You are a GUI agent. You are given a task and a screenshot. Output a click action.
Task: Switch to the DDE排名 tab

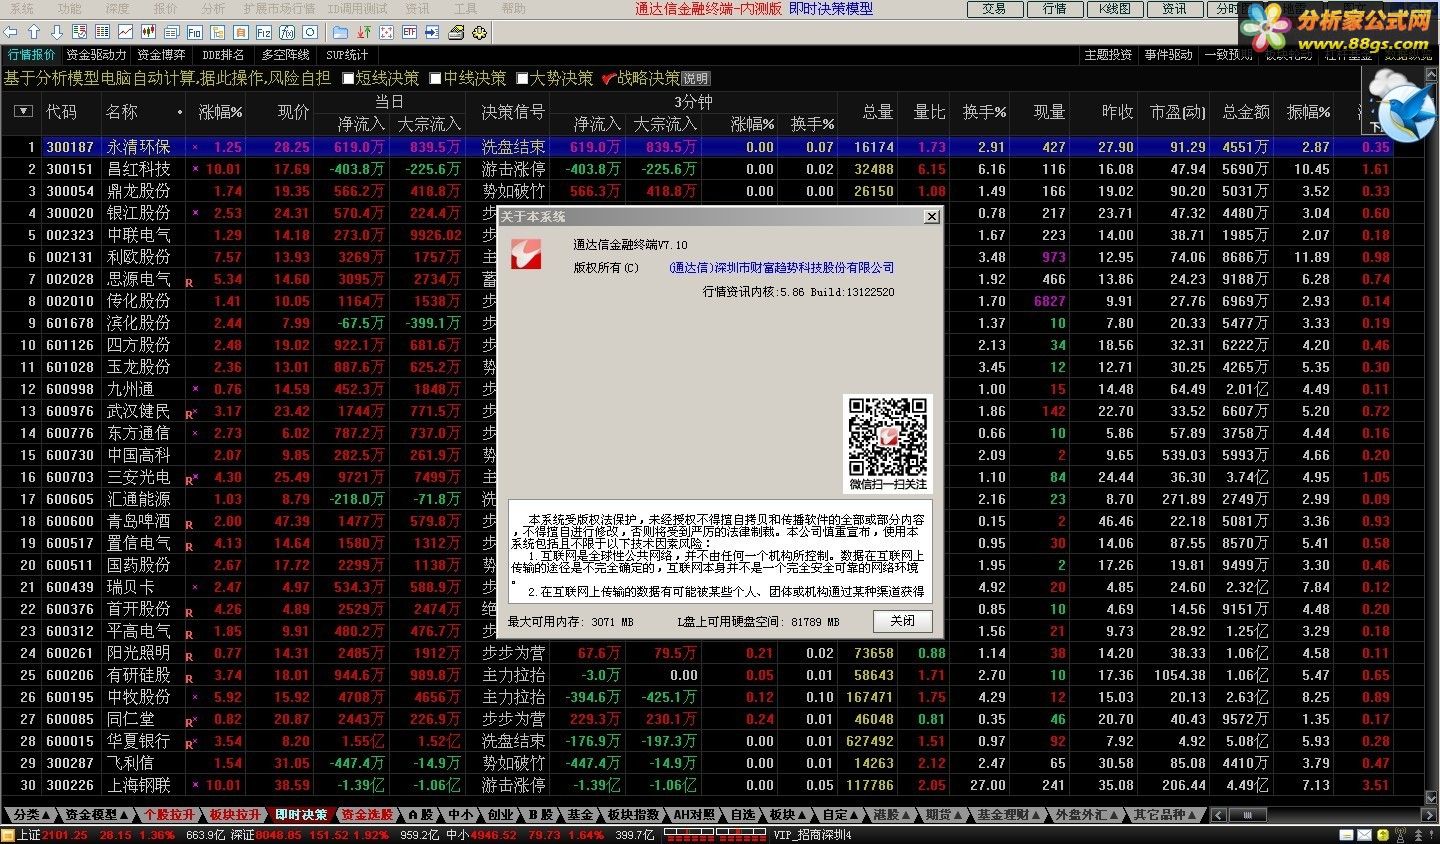point(223,55)
